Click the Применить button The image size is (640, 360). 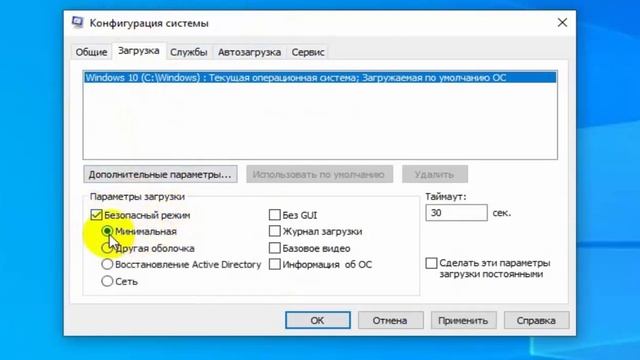coord(463,320)
